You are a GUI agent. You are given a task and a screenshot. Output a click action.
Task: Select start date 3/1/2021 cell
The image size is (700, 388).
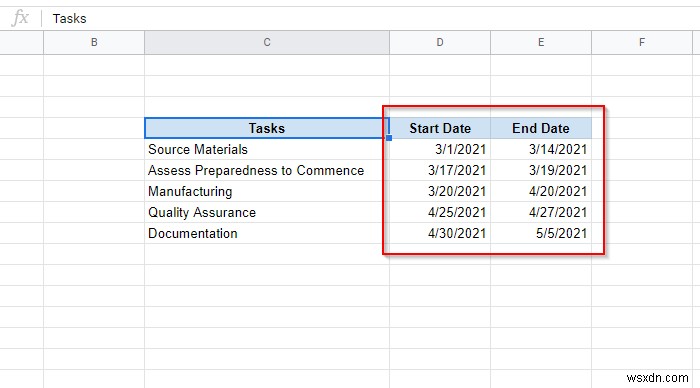point(440,149)
